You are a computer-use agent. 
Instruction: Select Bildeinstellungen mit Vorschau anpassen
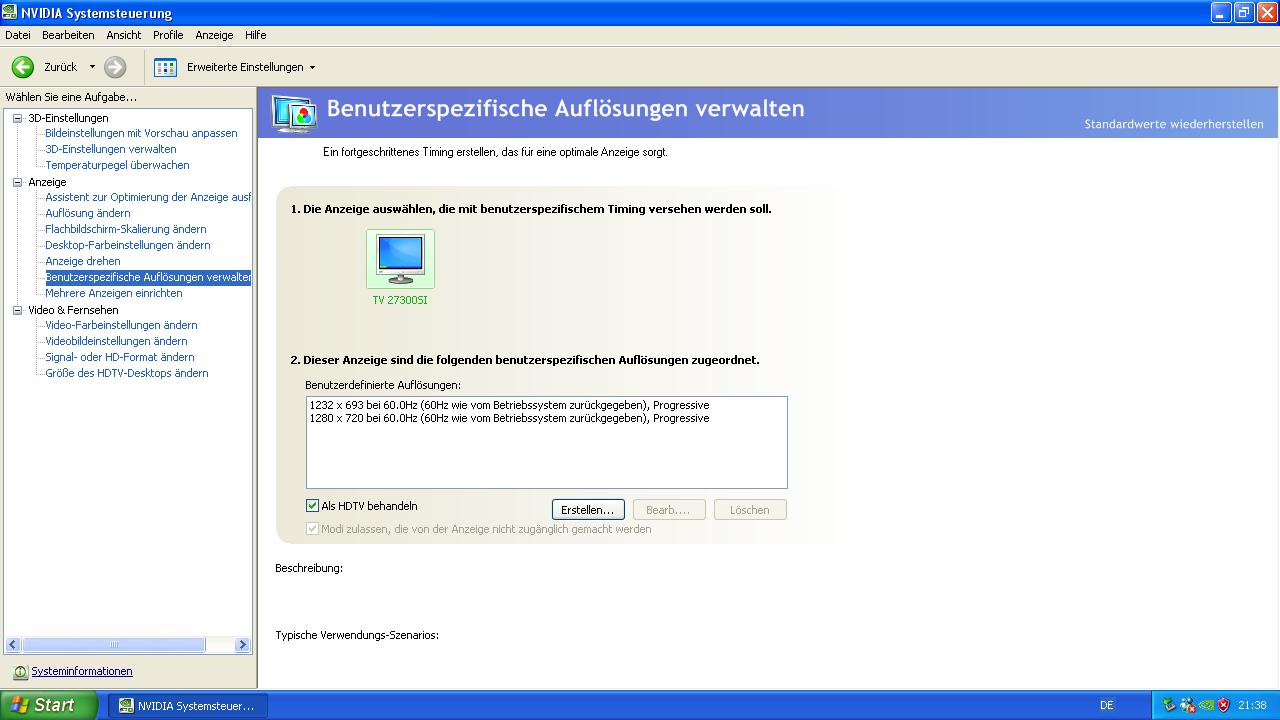pyautogui.click(x=141, y=133)
